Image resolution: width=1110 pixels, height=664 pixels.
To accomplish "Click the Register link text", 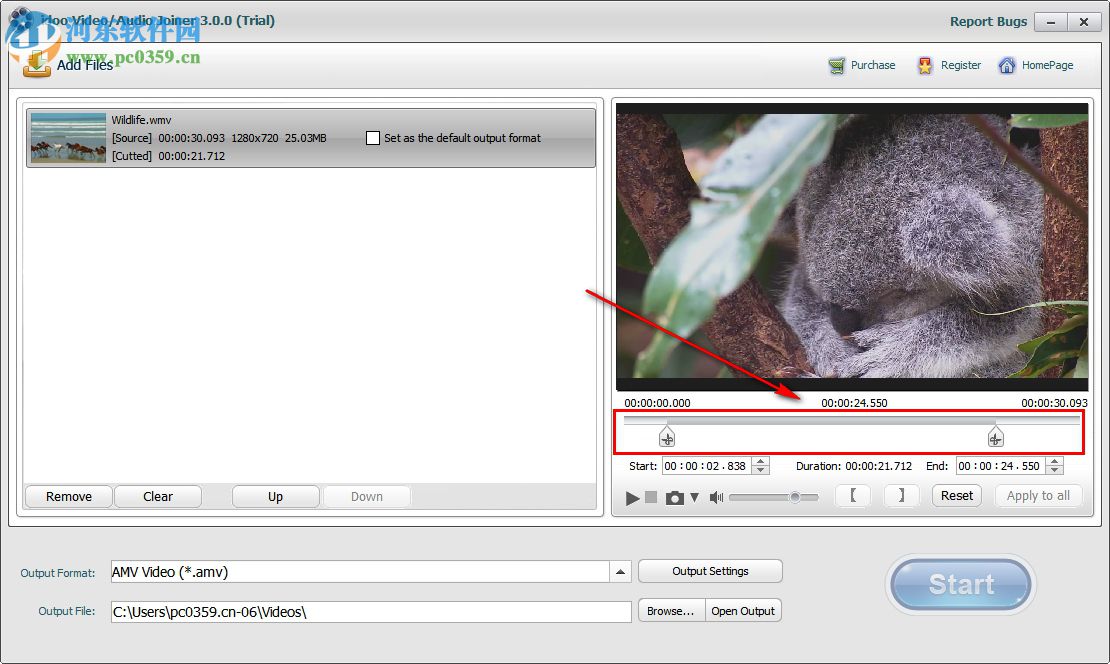I will tap(961, 65).
